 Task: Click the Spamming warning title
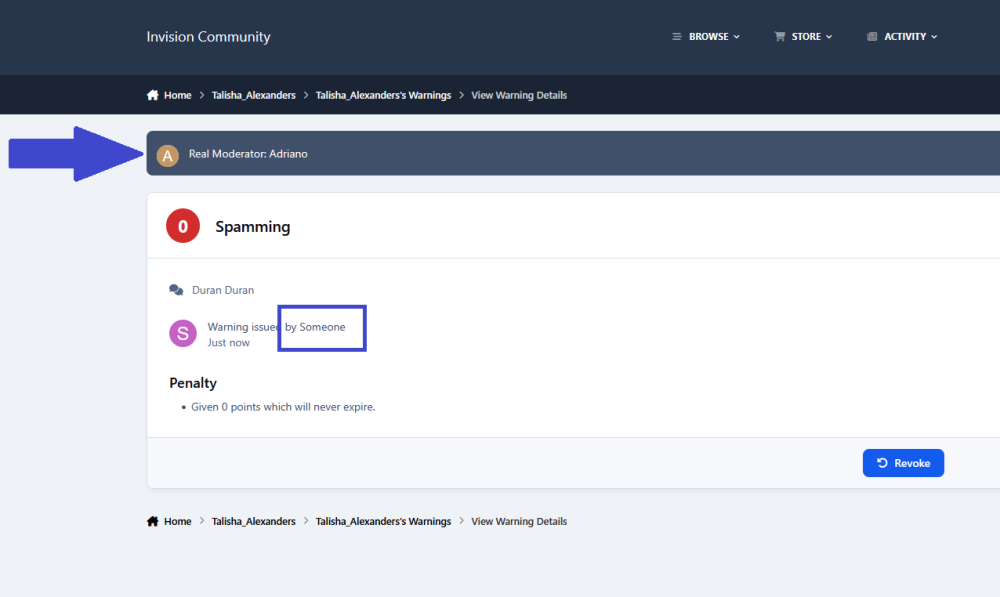pyautogui.click(x=253, y=227)
